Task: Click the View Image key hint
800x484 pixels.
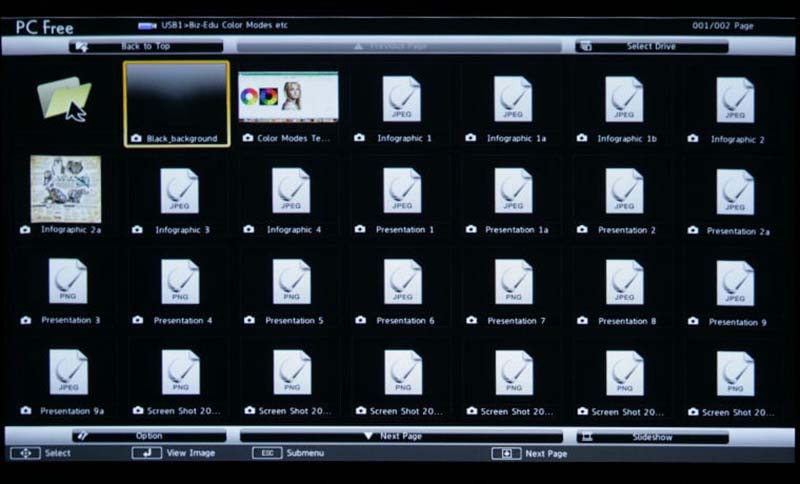Action: [x=173, y=453]
